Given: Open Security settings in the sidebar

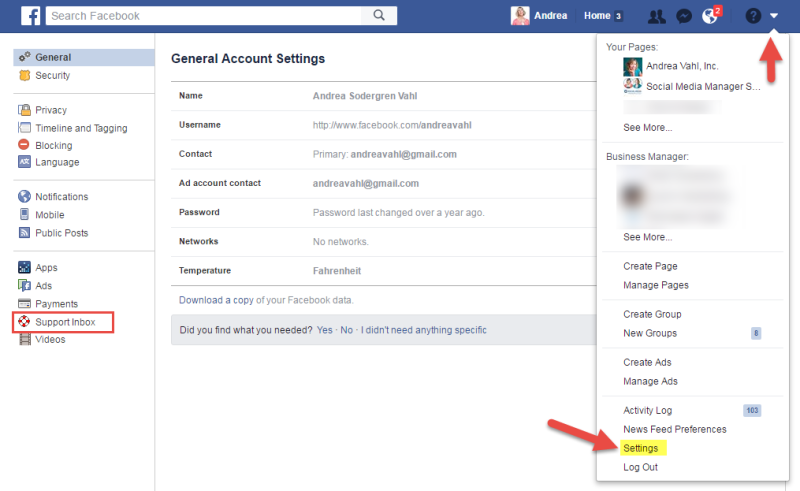Looking at the screenshot, I should (x=52, y=75).
